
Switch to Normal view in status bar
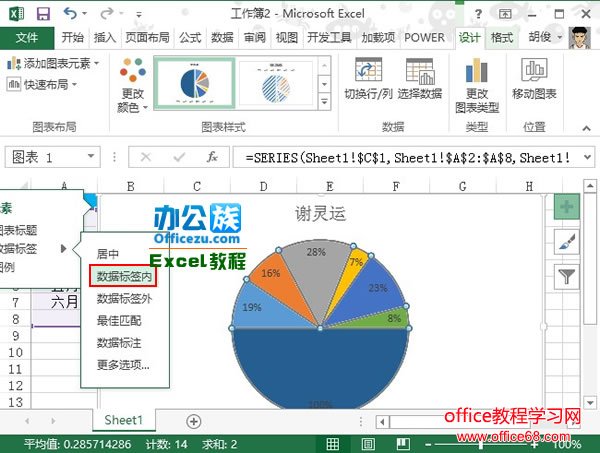pyautogui.click(x=332, y=444)
